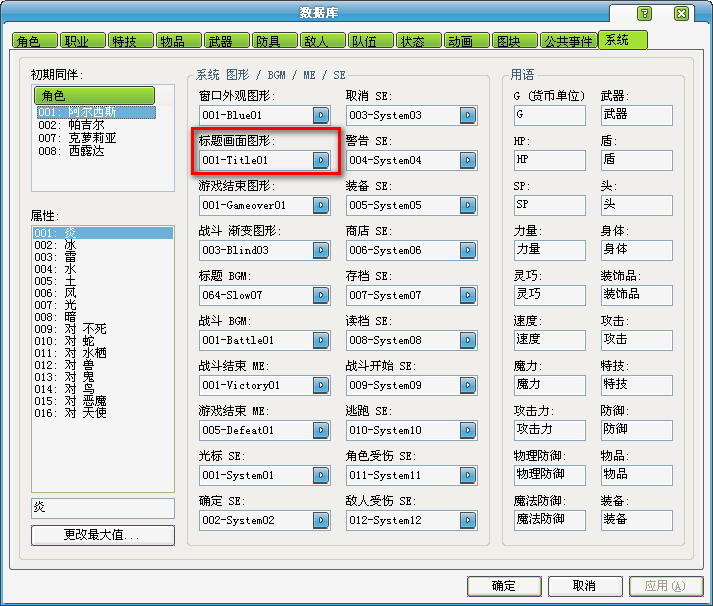This screenshot has width=713, height=606.
Task: Click the 存档 SE arrow button
Action: [x=467, y=295]
